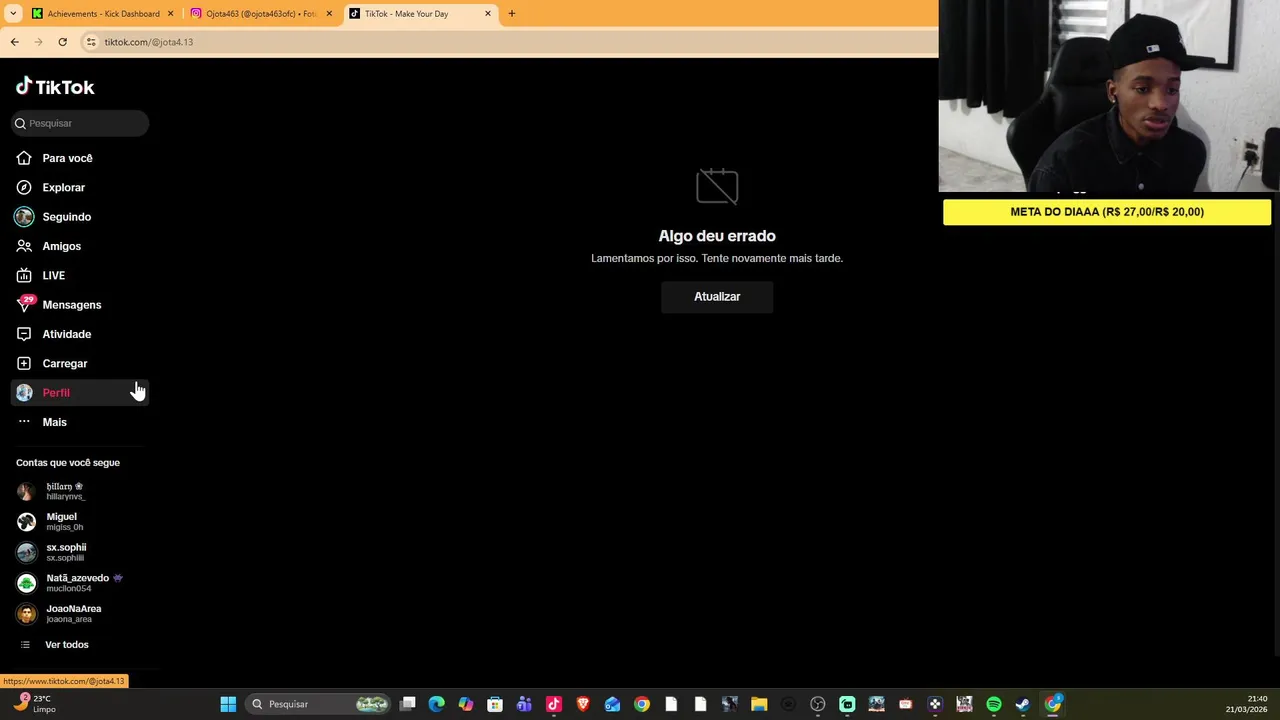The height and width of the screenshot is (720, 1280).
Task: Open Microsoft Store from taskbar
Action: point(495,704)
